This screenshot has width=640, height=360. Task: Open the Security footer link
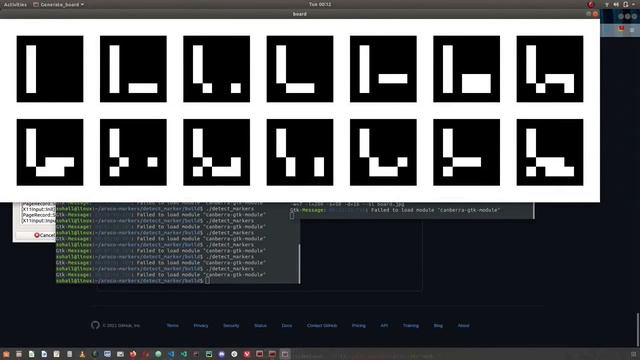point(231,326)
